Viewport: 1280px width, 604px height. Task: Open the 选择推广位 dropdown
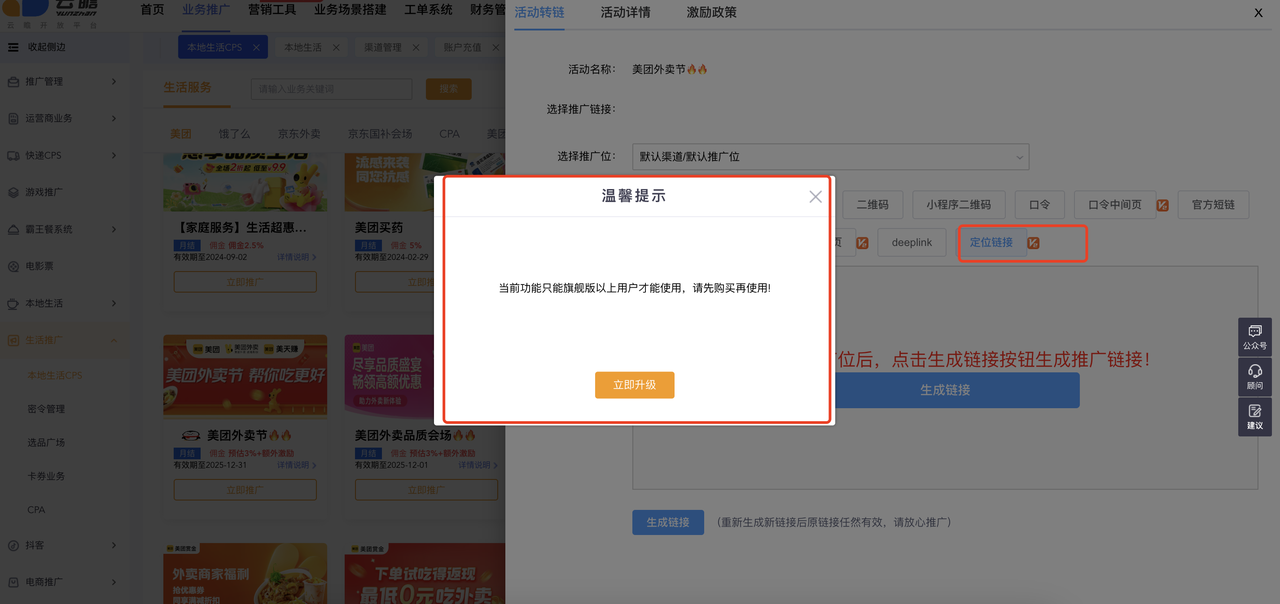click(x=830, y=157)
